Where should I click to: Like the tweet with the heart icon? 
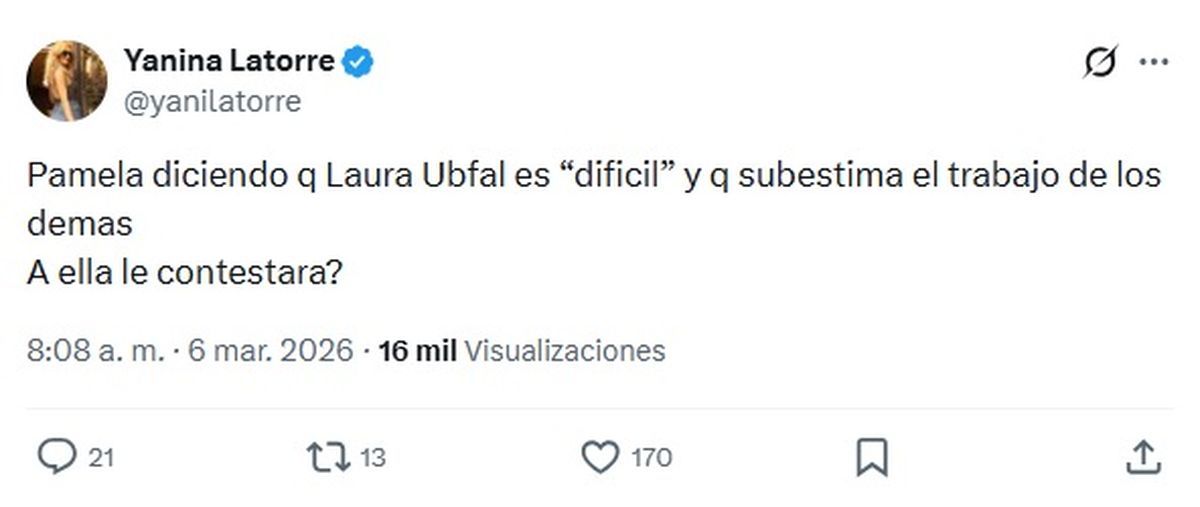coord(600,458)
